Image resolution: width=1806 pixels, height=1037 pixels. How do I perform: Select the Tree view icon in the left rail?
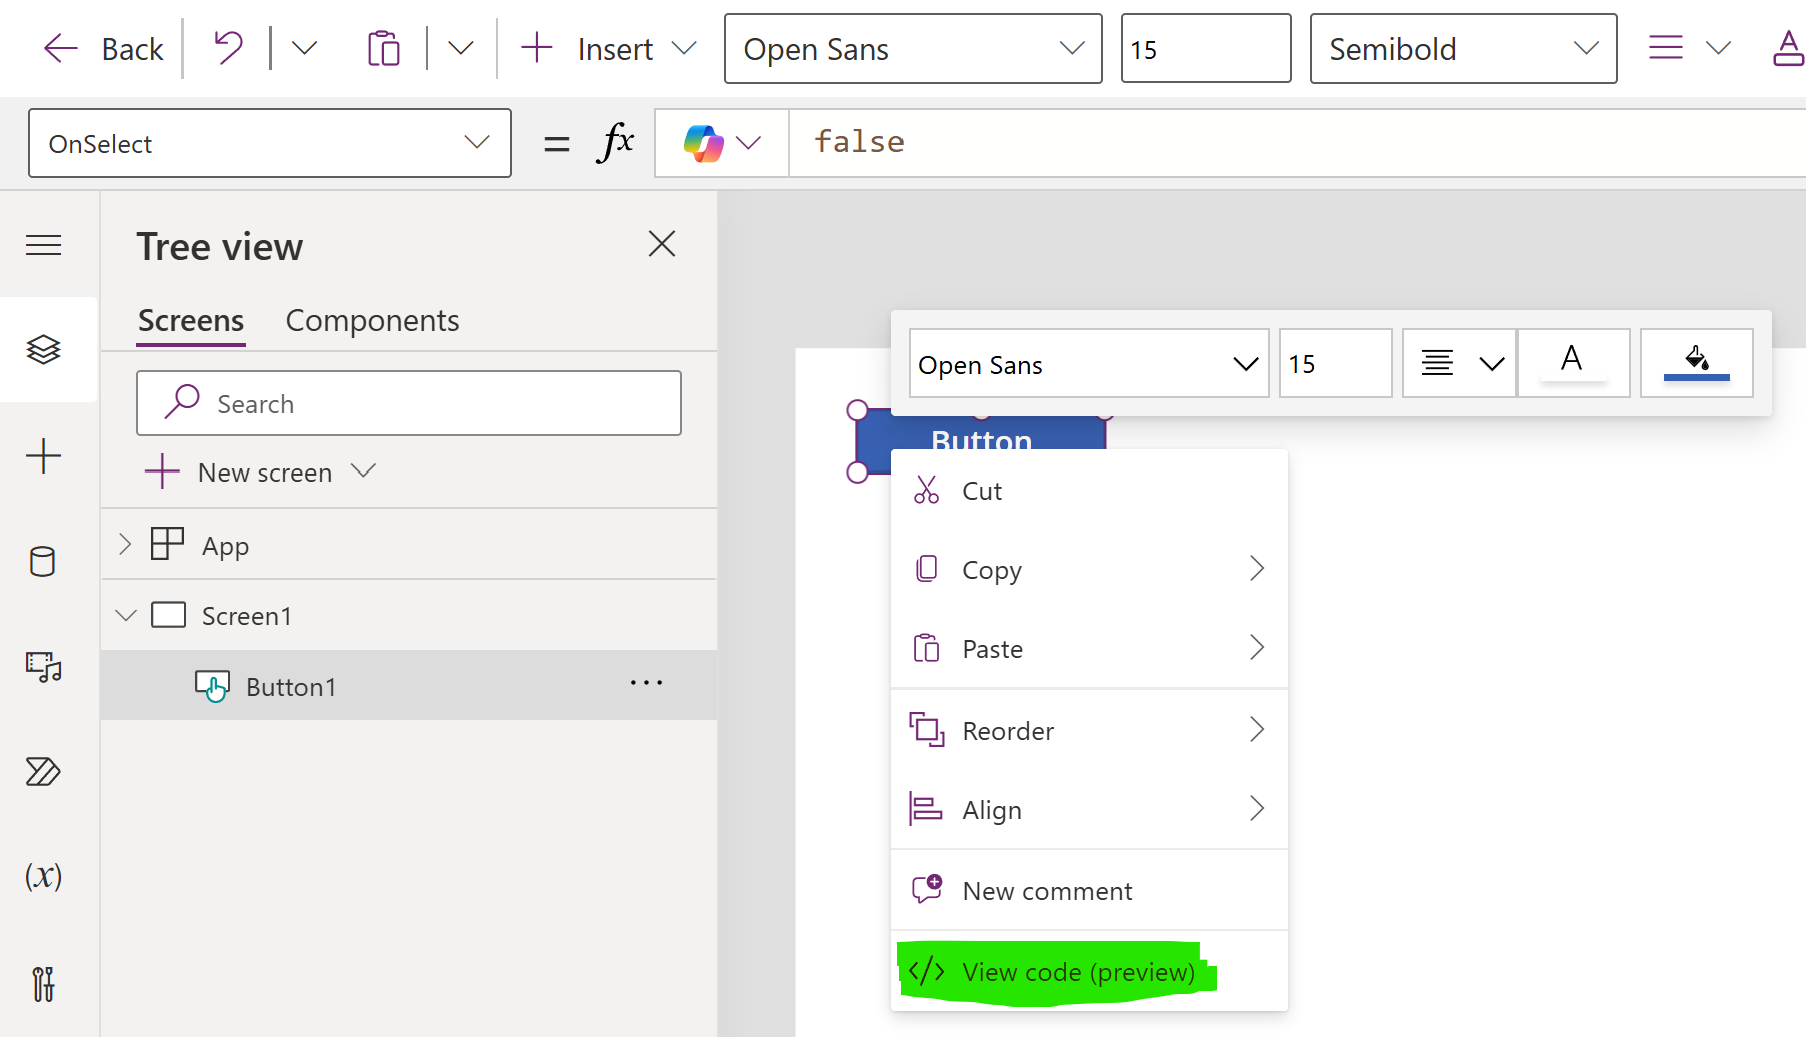tap(43, 349)
